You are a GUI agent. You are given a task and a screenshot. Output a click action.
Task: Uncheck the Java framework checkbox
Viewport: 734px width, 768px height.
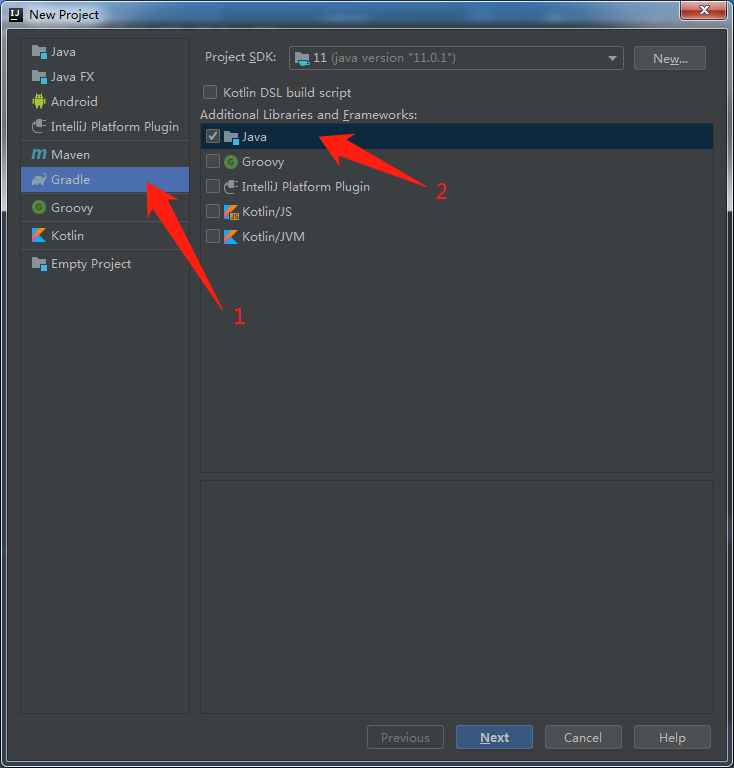point(213,136)
